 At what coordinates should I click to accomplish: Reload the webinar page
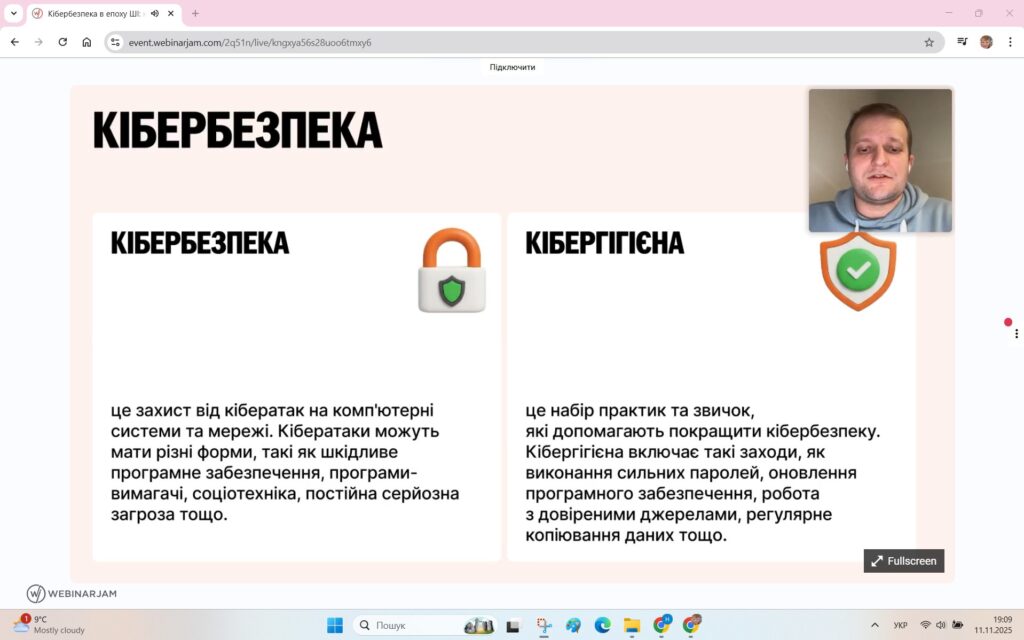tap(63, 42)
